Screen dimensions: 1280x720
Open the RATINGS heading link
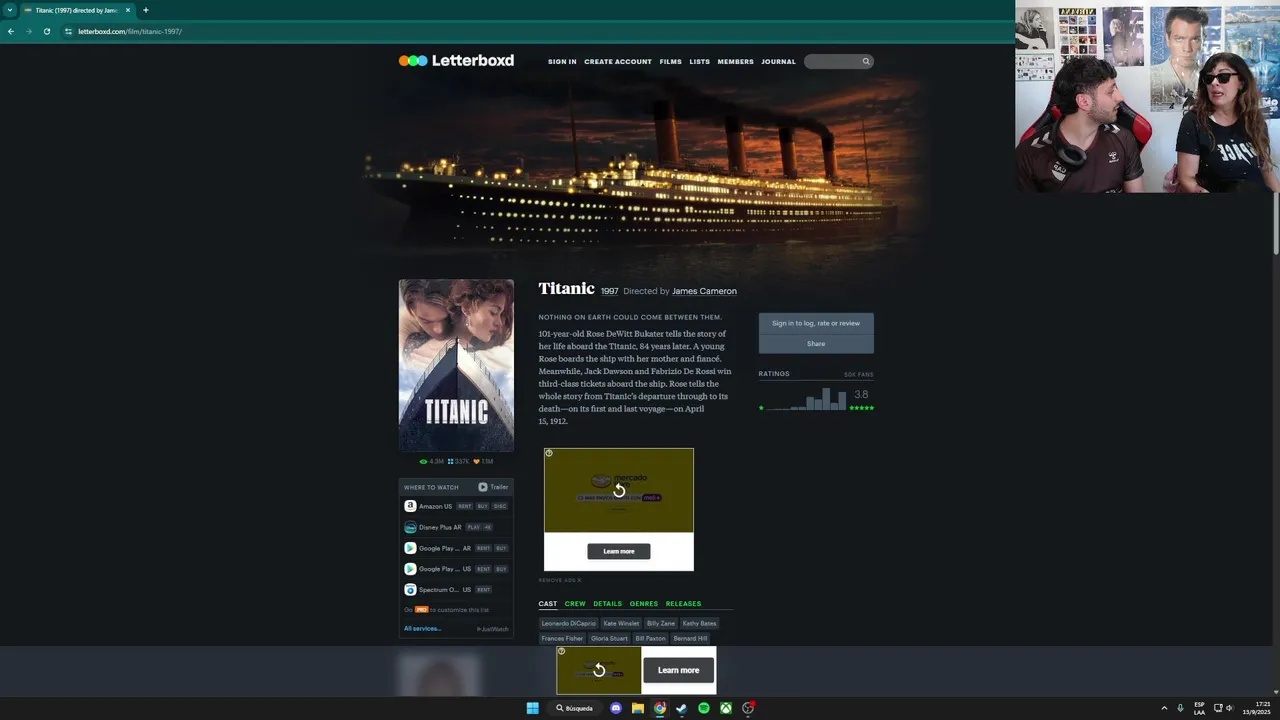point(774,374)
